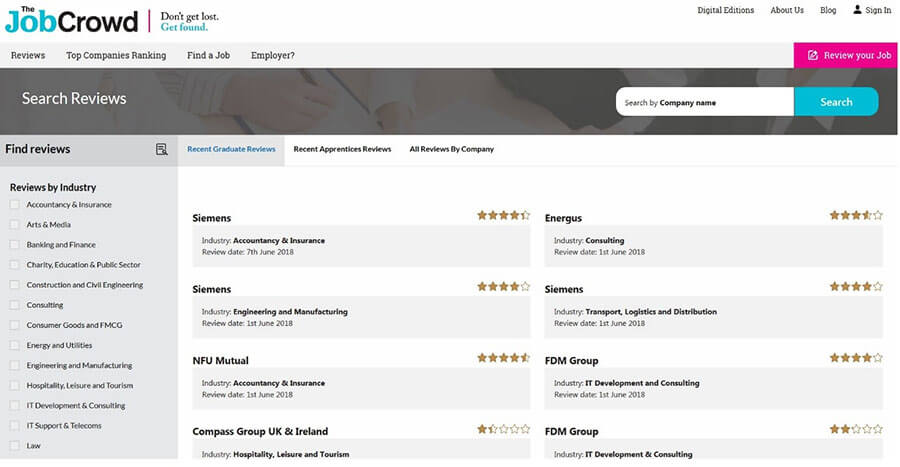Click the Search by Company name field
Viewport: 900px width, 467px height.
704,102
